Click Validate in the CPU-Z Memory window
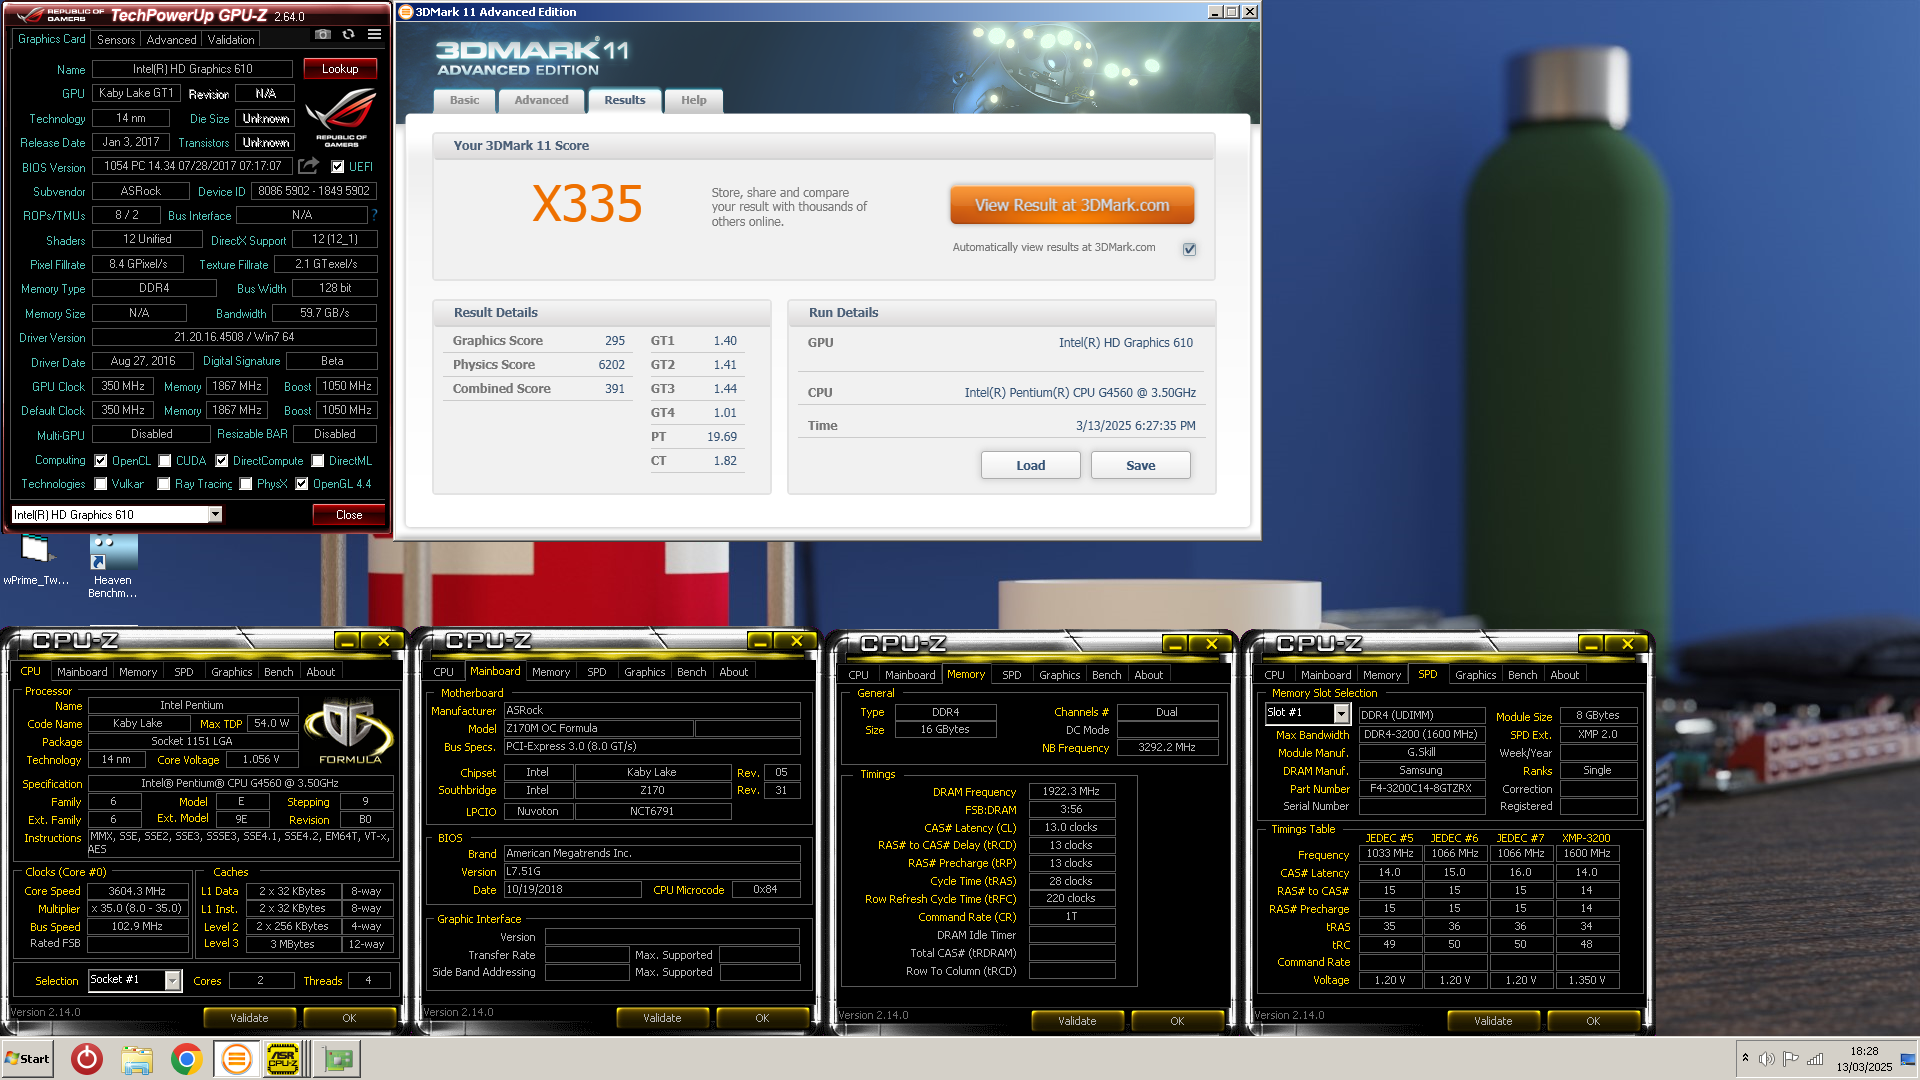The width and height of the screenshot is (1920, 1080). 1077,1021
